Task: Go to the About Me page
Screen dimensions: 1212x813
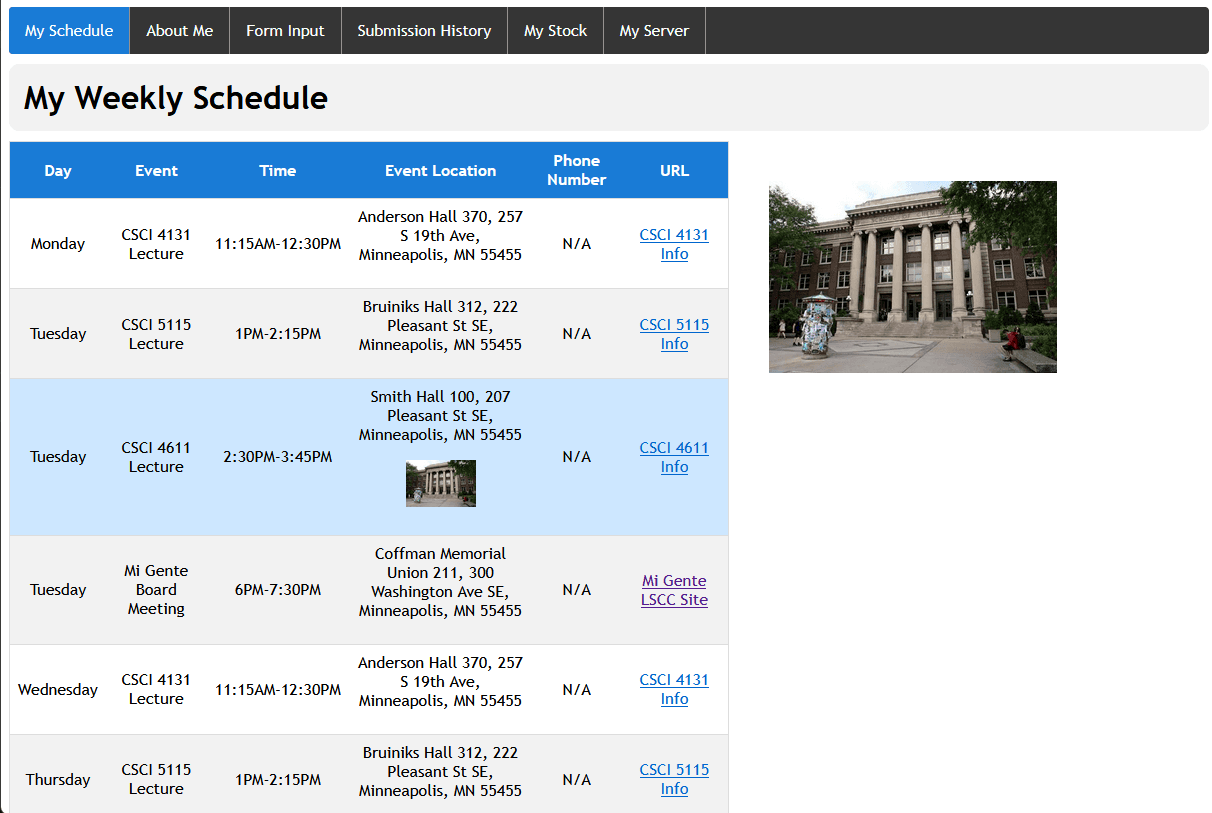Action: (x=179, y=30)
